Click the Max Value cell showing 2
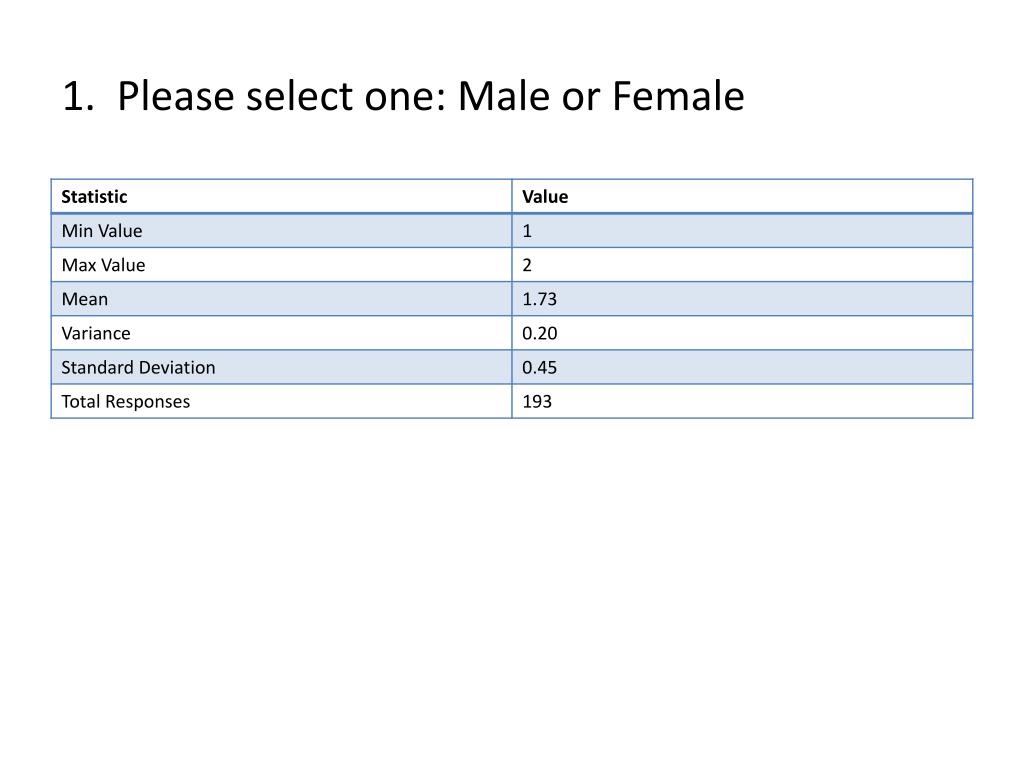Image resolution: width=1024 pixels, height=768 pixels. 527,264
